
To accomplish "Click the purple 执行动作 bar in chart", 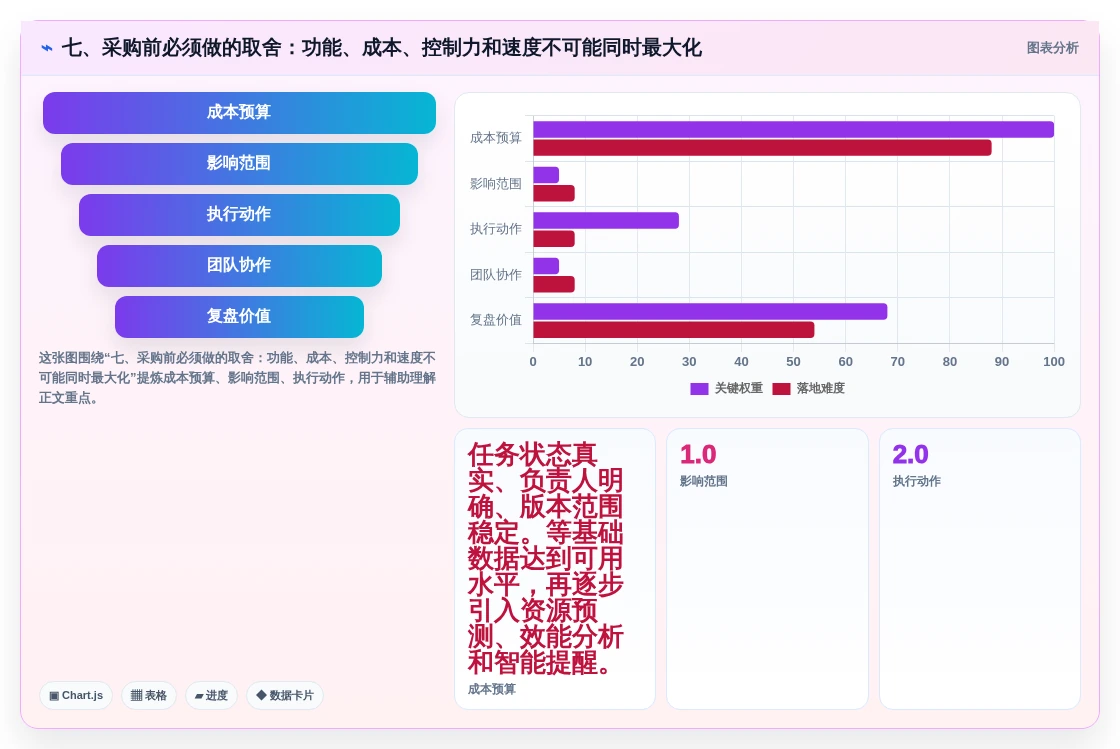I will coord(606,221).
